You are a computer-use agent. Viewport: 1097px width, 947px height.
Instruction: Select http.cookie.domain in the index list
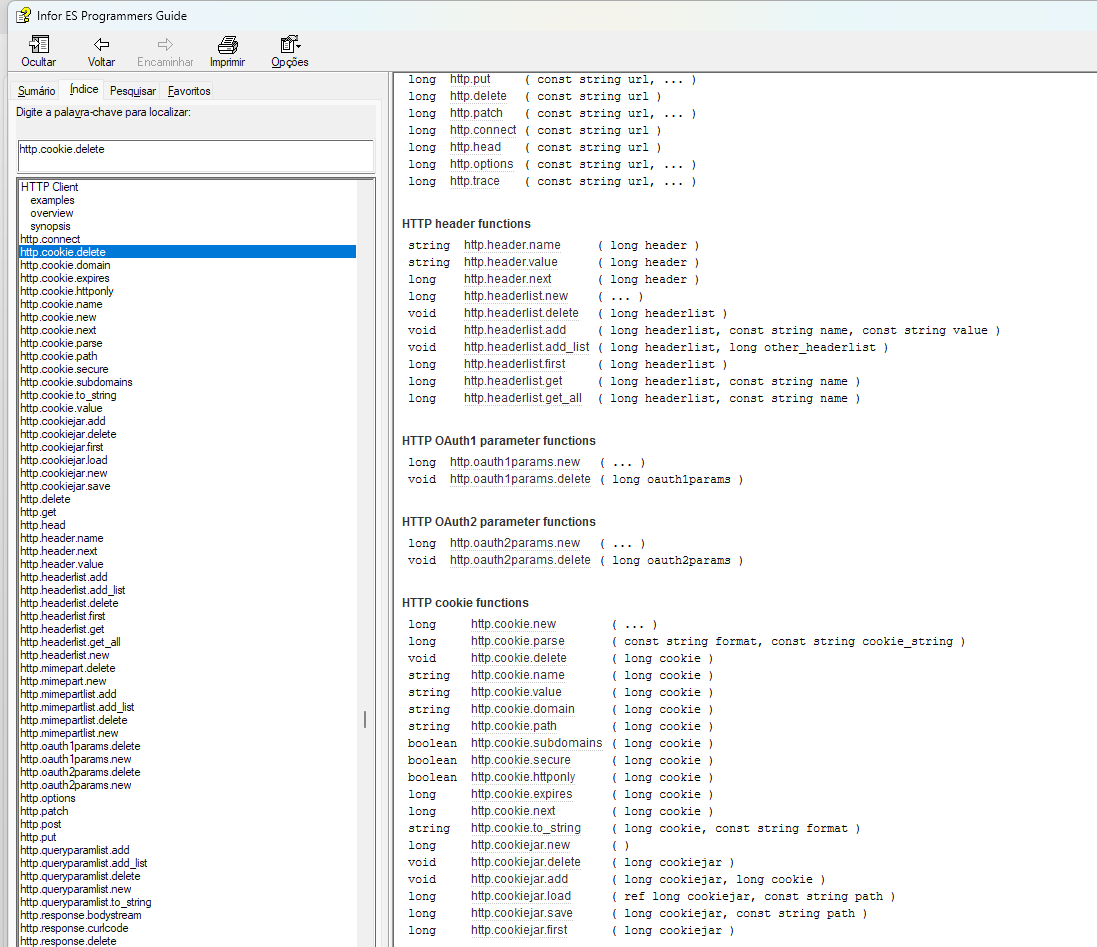tap(65, 265)
